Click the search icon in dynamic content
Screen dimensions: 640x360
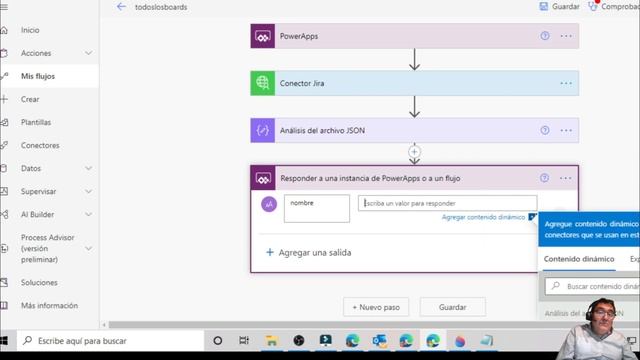coord(556,286)
